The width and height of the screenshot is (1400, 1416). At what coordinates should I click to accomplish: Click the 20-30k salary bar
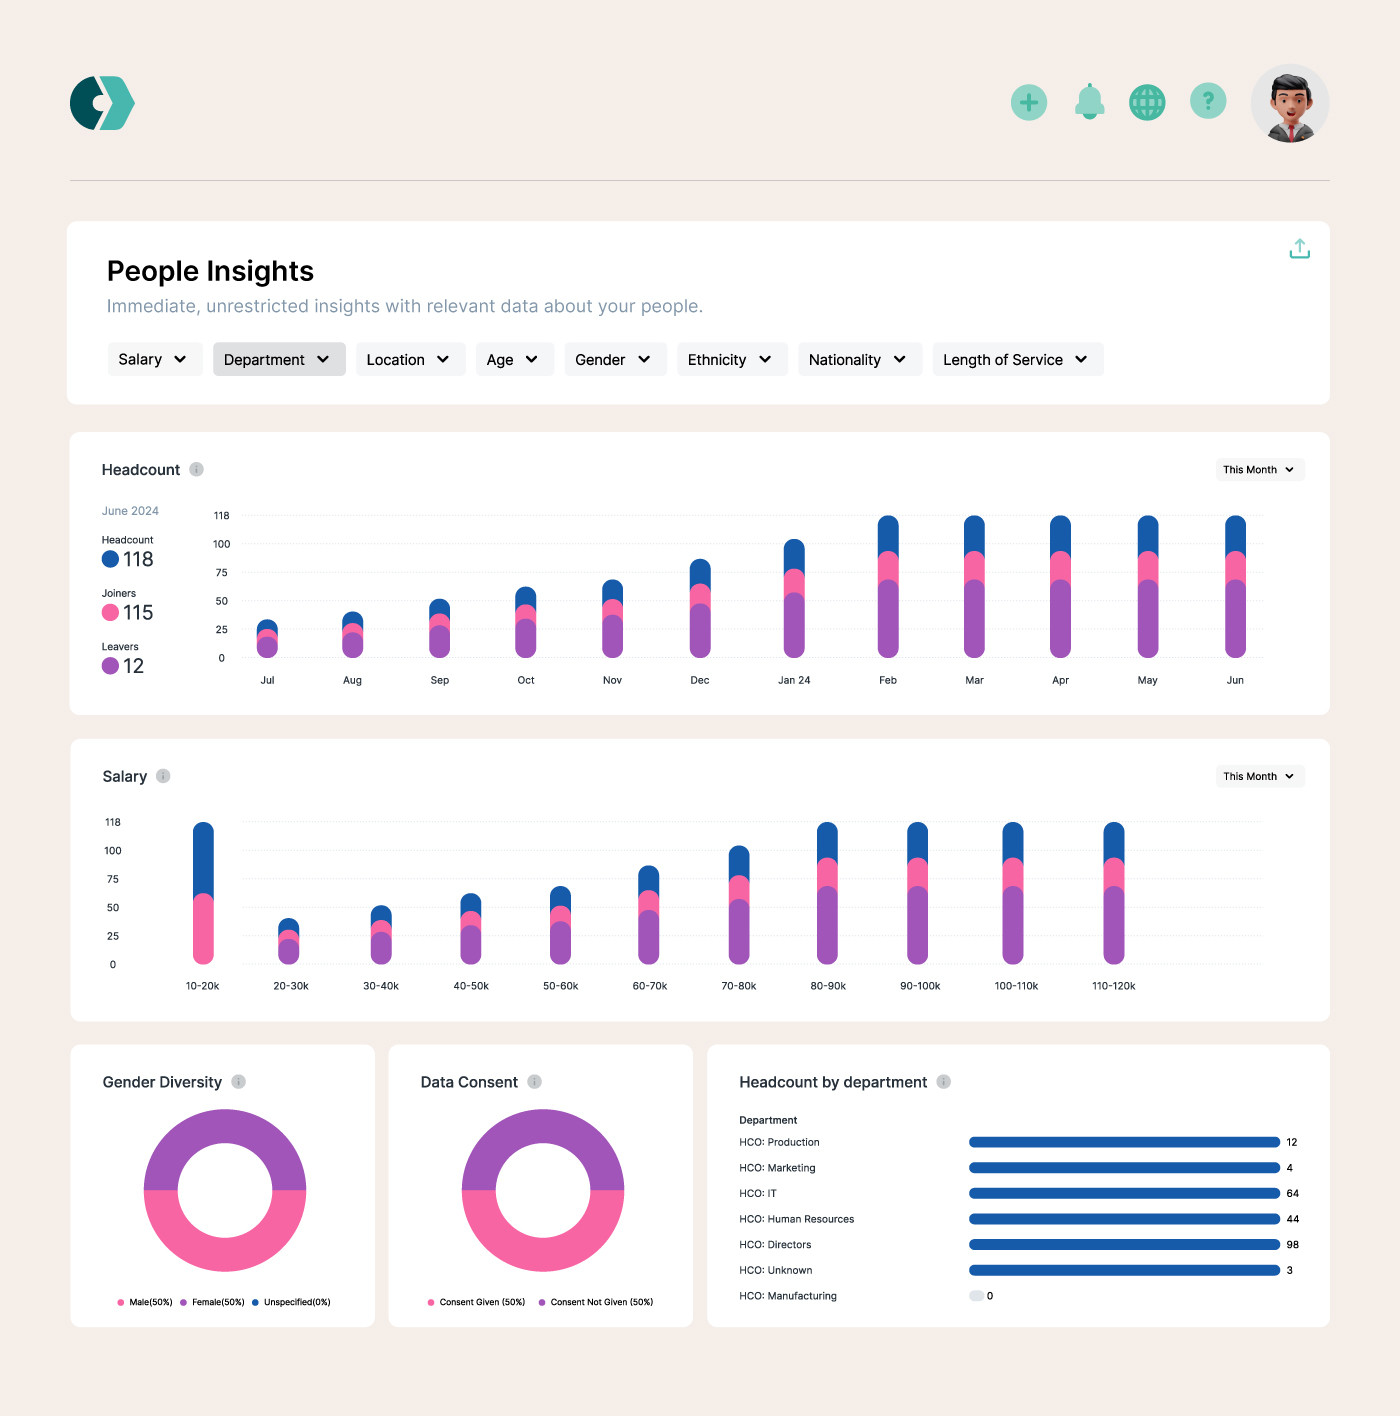(x=289, y=941)
